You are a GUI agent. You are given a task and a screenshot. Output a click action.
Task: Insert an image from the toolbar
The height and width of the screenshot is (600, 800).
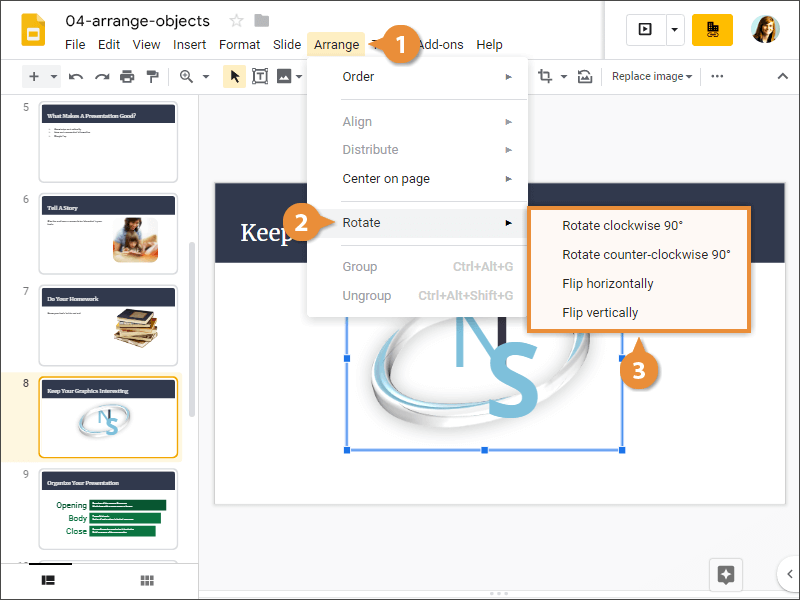pos(284,77)
